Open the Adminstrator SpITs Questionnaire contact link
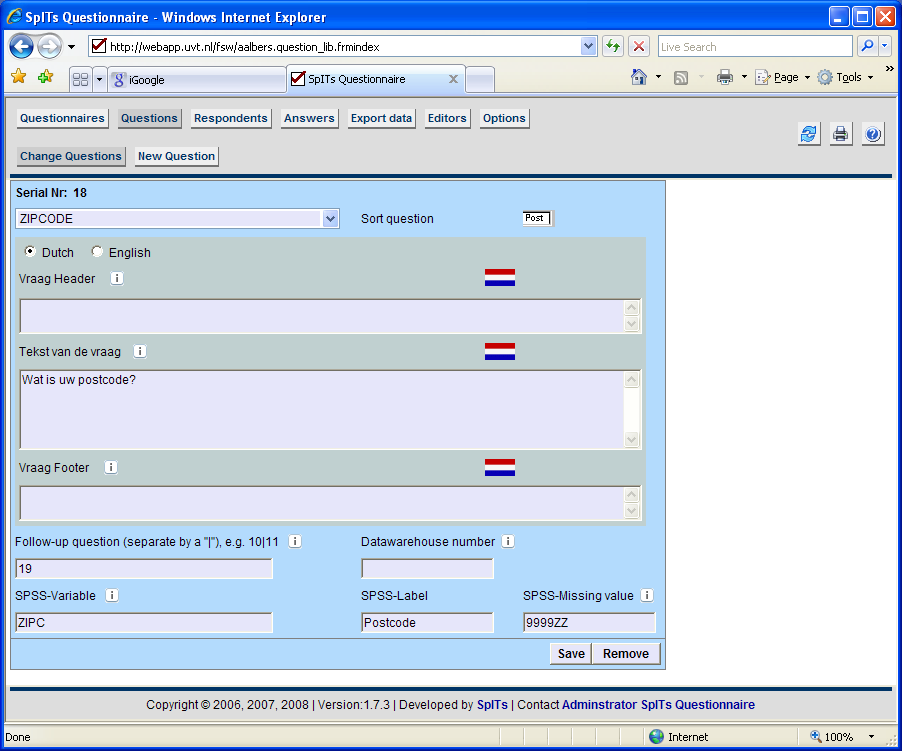 pyautogui.click(x=658, y=704)
